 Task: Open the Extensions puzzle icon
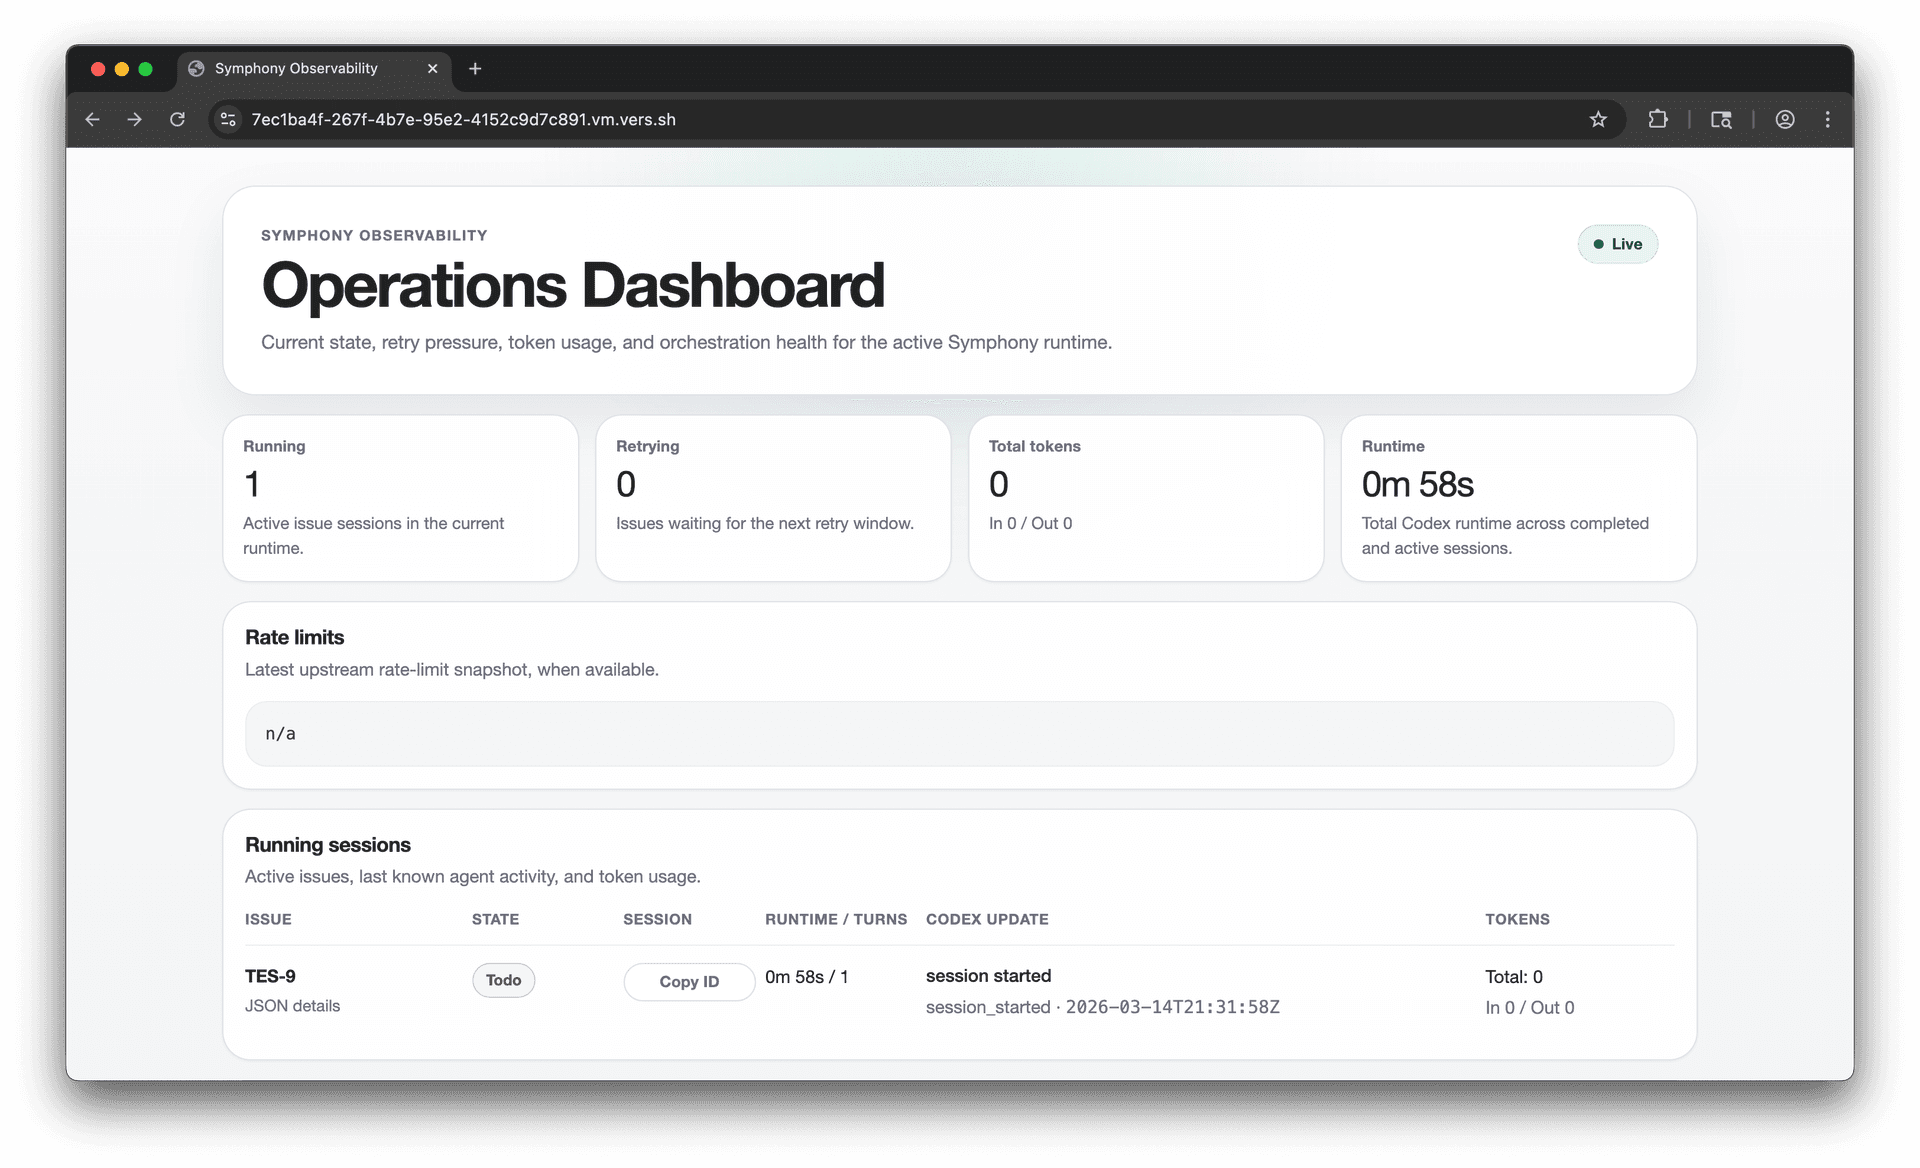(x=1658, y=119)
